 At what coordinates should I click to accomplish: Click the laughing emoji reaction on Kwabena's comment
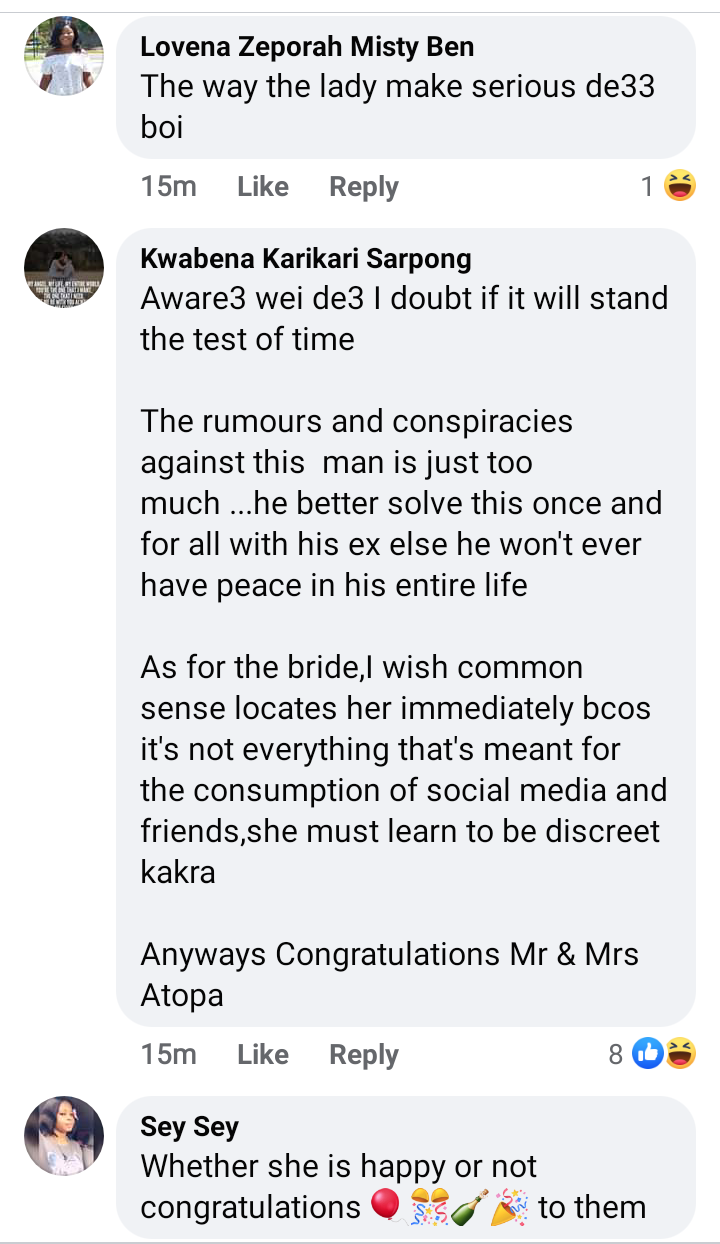pyautogui.click(x=681, y=1053)
